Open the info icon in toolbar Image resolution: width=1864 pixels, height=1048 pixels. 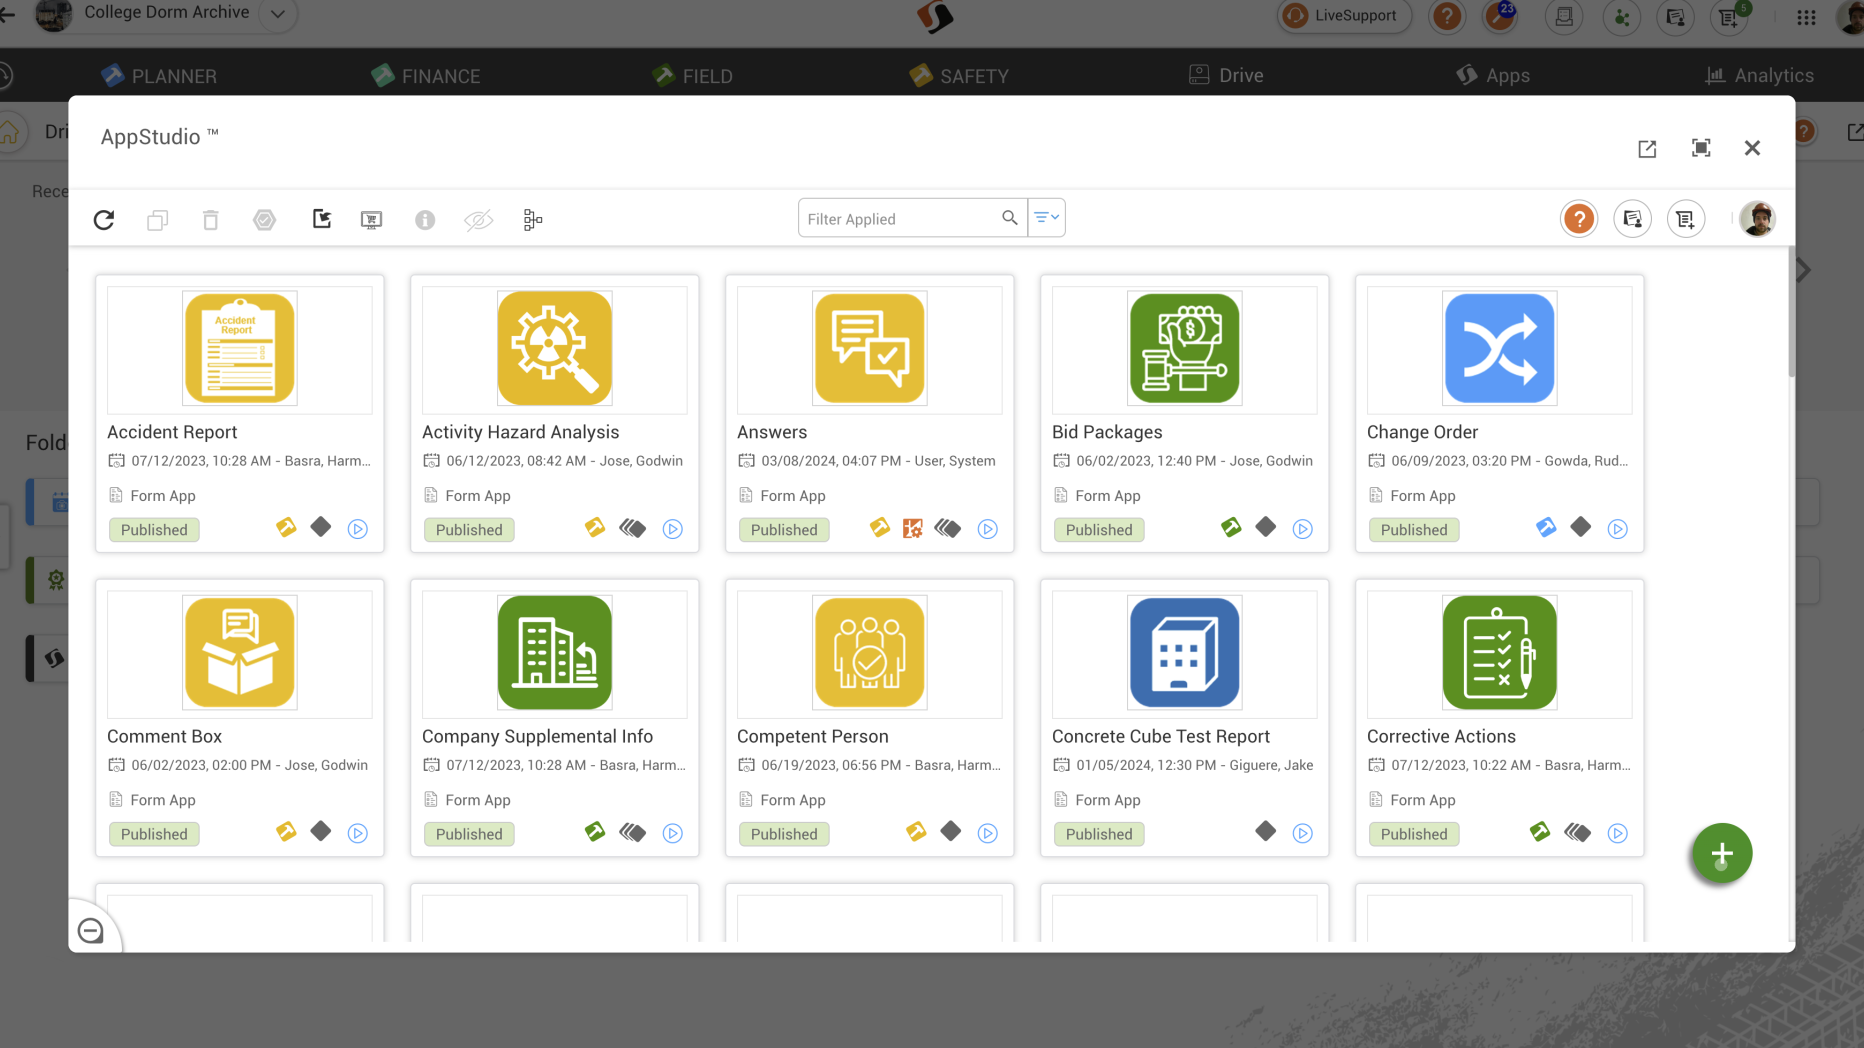pyautogui.click(x=425, y=219)
